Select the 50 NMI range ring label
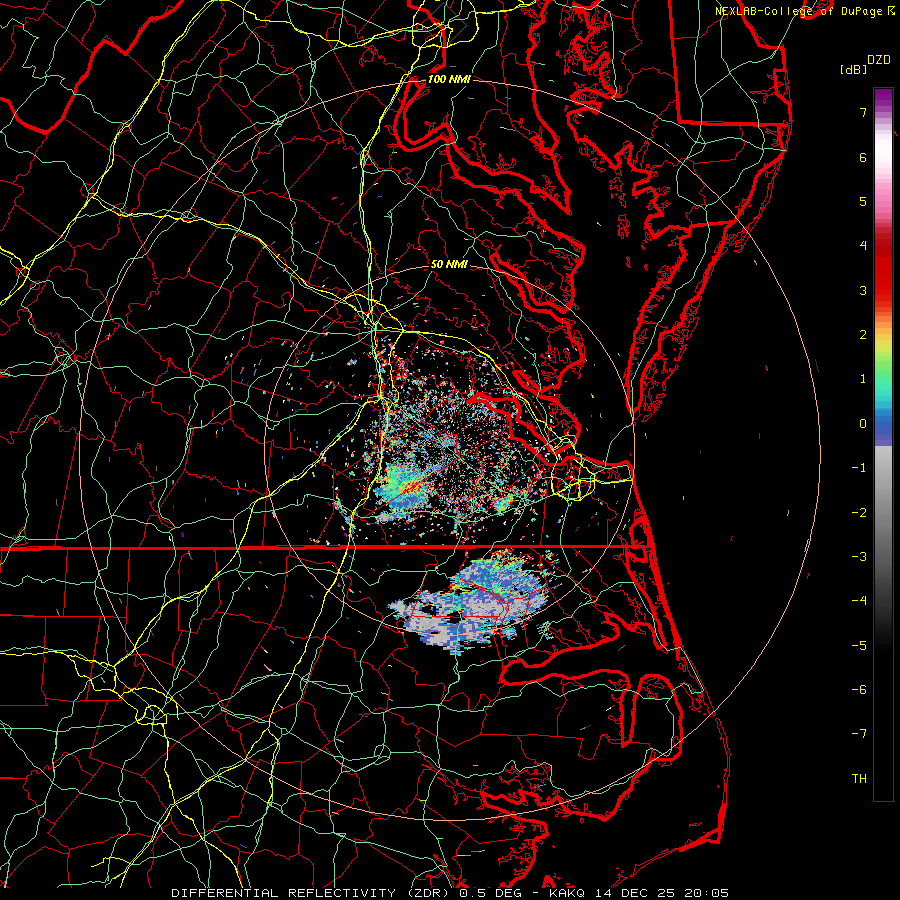Viewport: 900px width, 900px height. (x=449, y=265)
